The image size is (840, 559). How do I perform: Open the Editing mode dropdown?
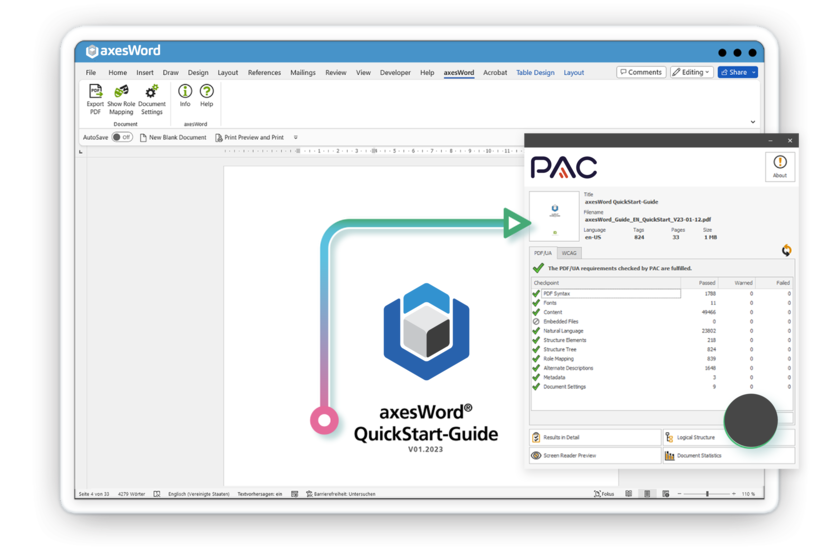pyautogui.click(x=692, y=72)
